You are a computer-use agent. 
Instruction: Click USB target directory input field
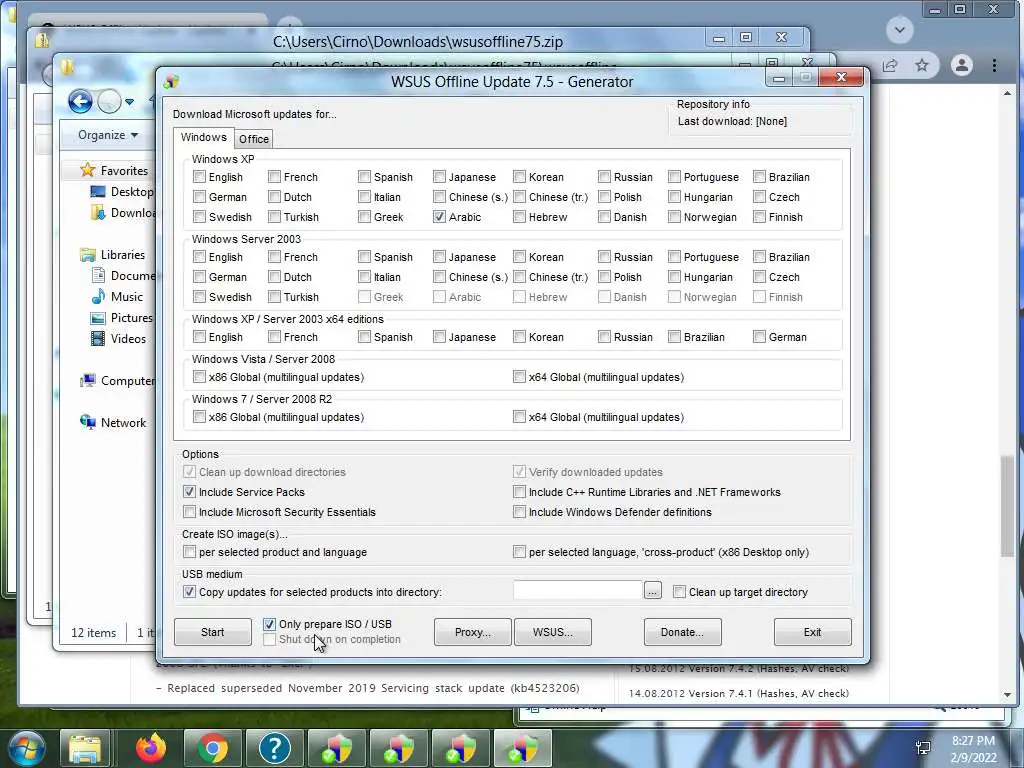tap(577, 590)
